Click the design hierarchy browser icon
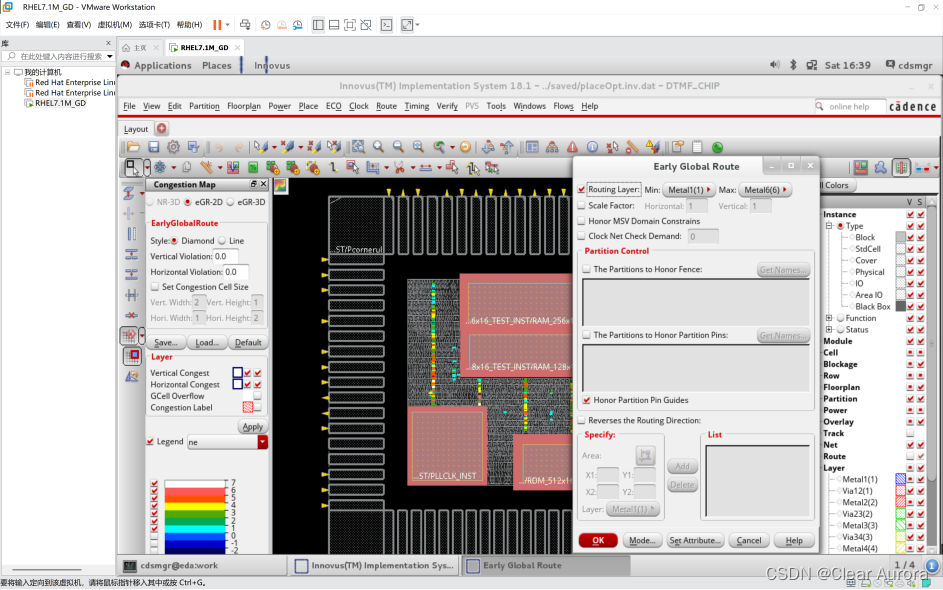 (552, 147)
